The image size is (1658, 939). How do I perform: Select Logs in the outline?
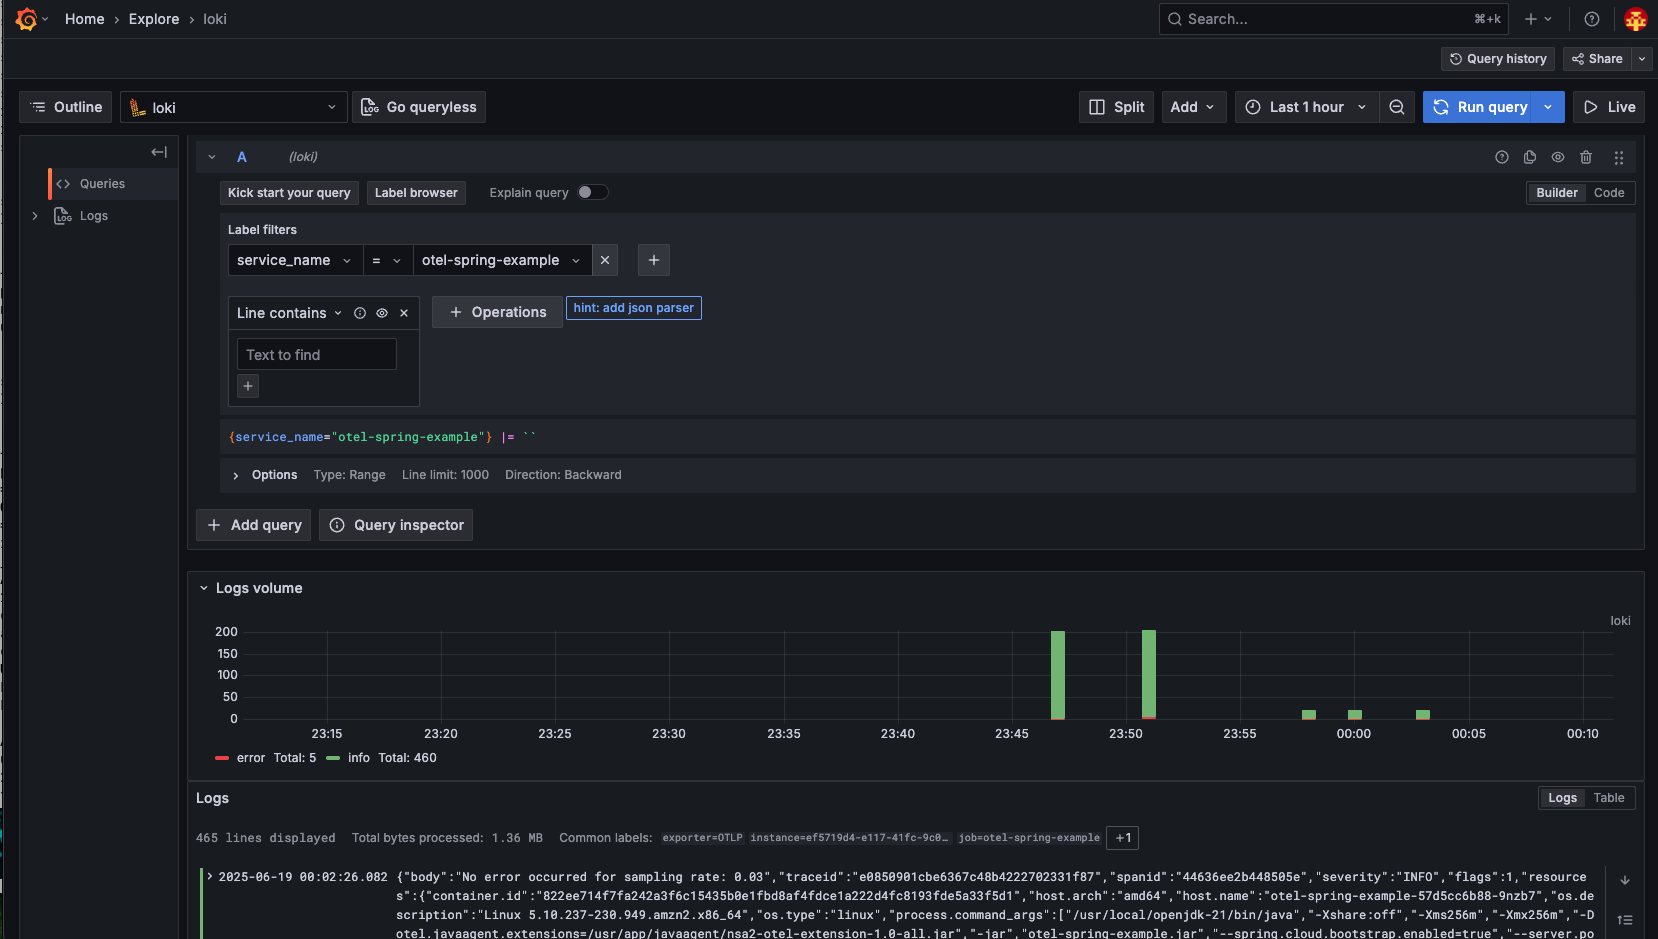click(x=94, y=216)
